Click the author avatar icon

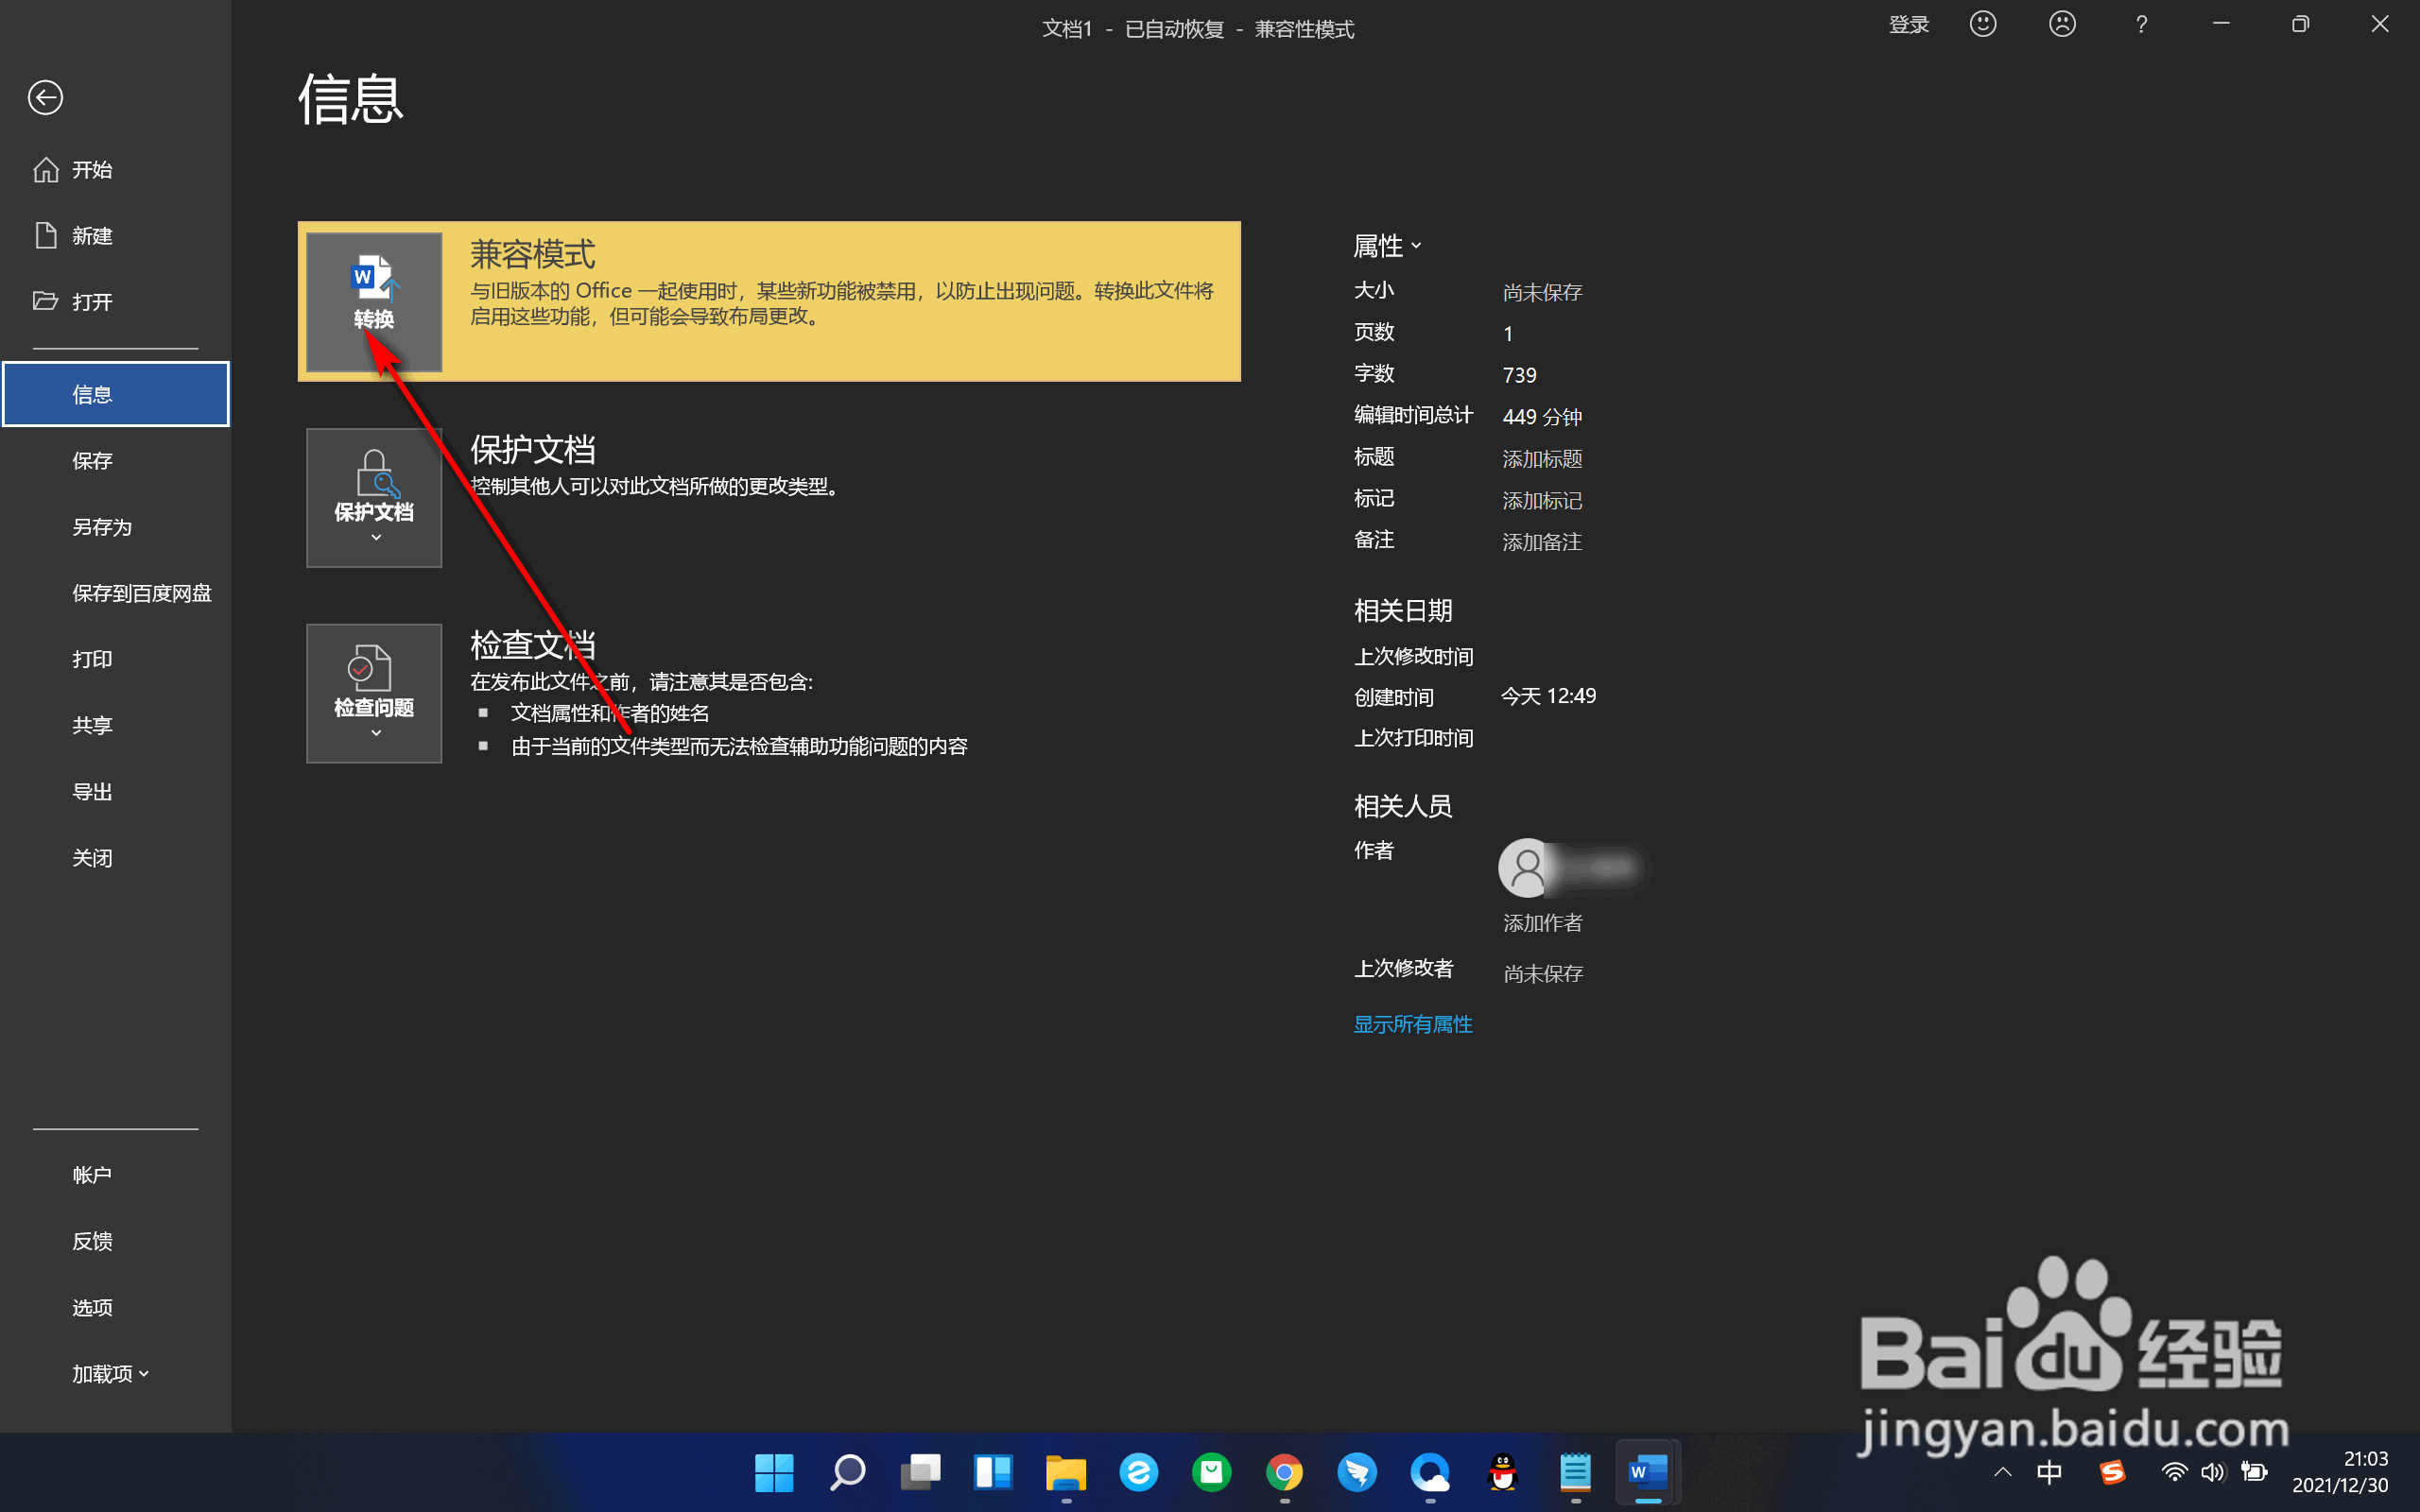click(x=1527, y=867)
